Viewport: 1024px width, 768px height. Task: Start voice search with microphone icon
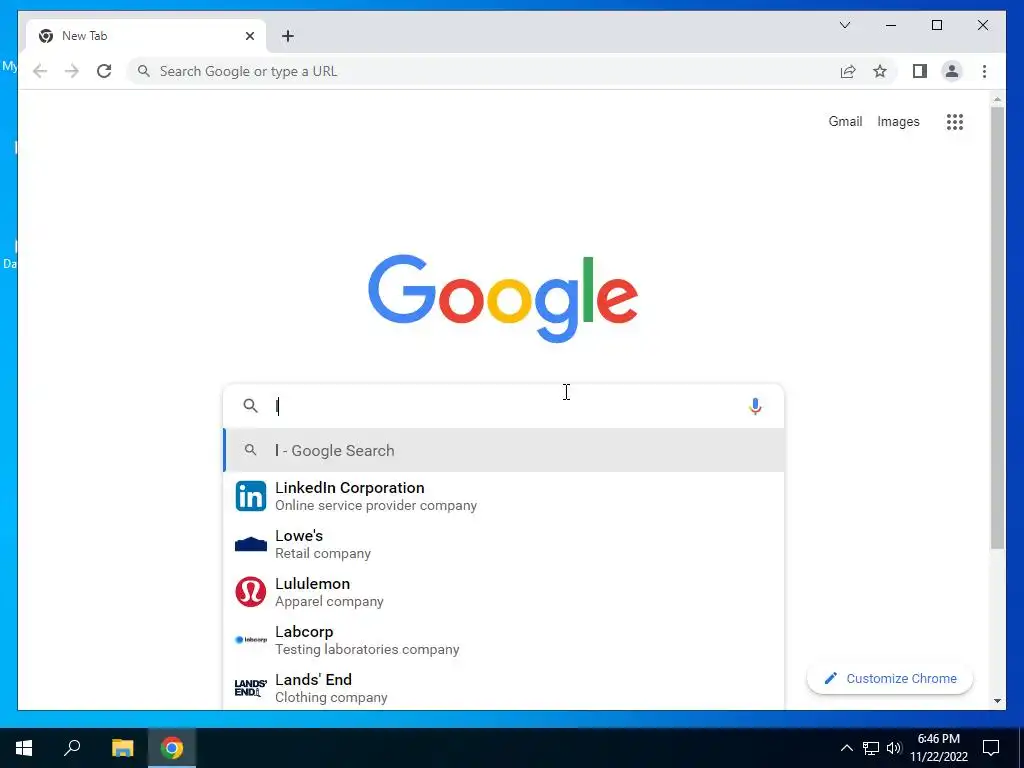755,406
